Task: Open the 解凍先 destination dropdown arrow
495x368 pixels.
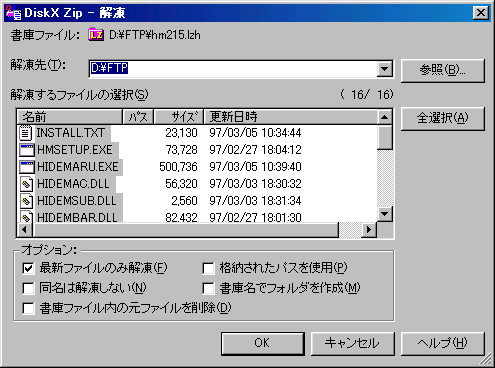Action: pos(385,69)
